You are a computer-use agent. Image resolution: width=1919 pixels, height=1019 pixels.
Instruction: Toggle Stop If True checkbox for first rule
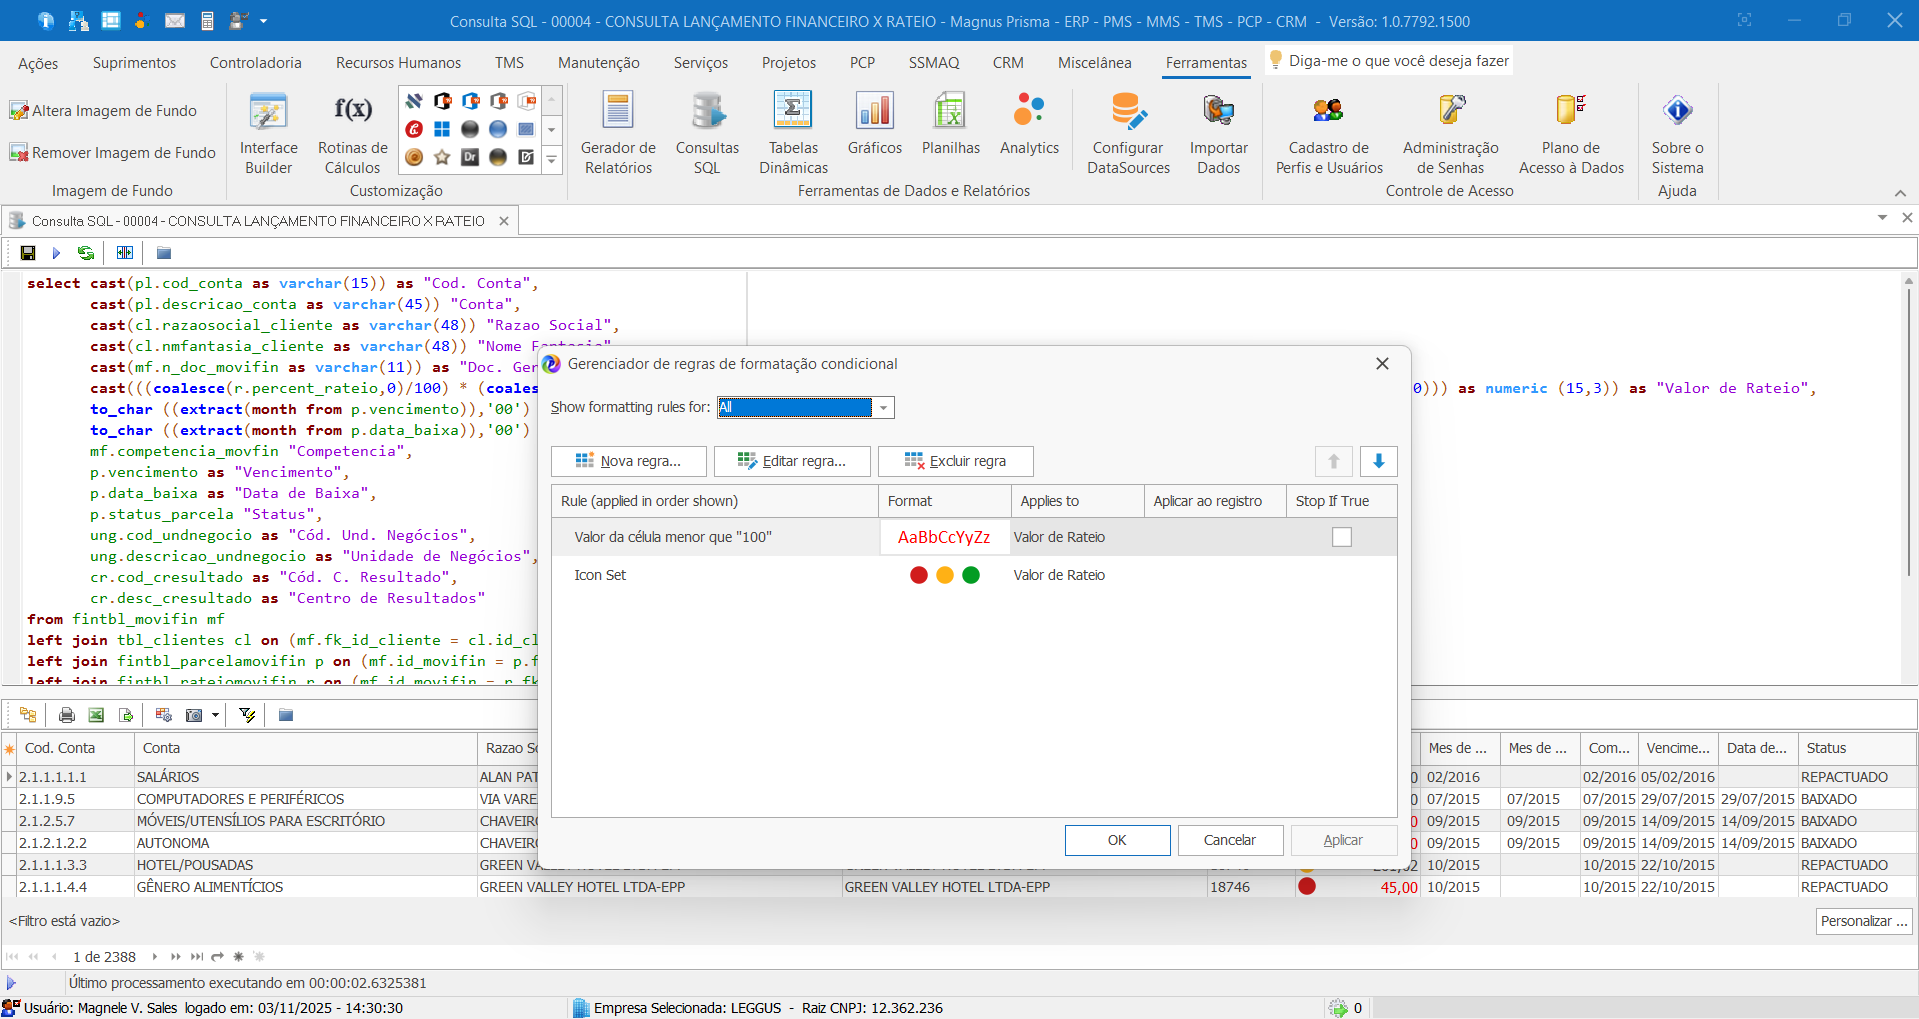[x=1341, y=537]
